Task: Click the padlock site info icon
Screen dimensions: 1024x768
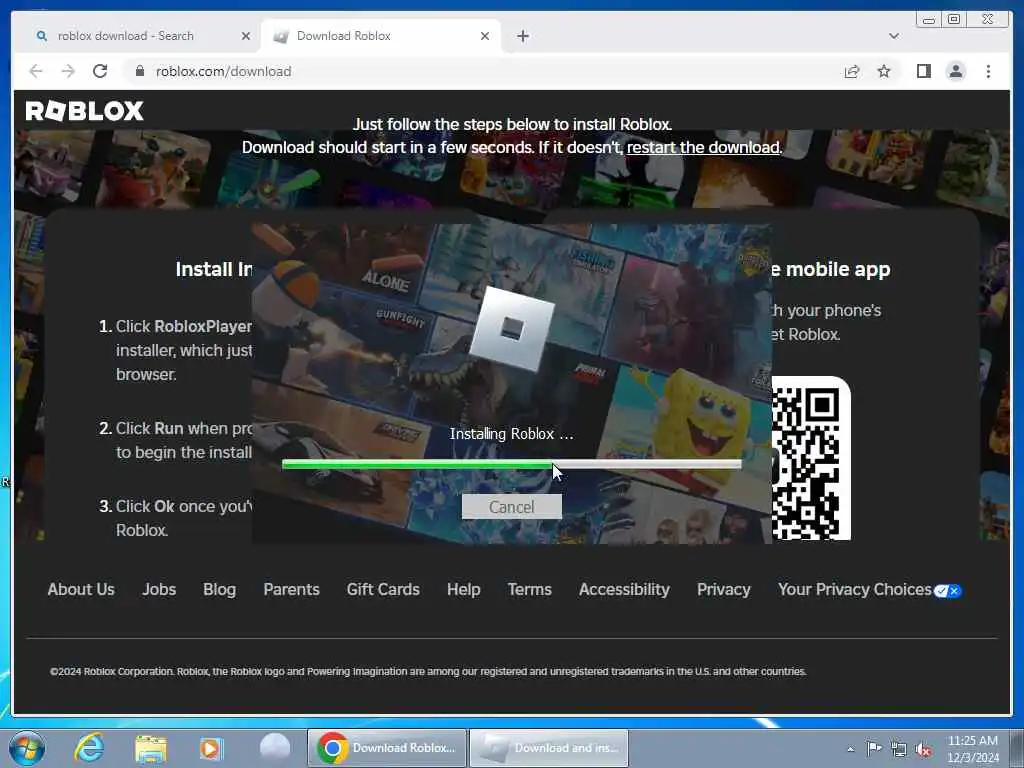Action: click(x=140, y=71)
